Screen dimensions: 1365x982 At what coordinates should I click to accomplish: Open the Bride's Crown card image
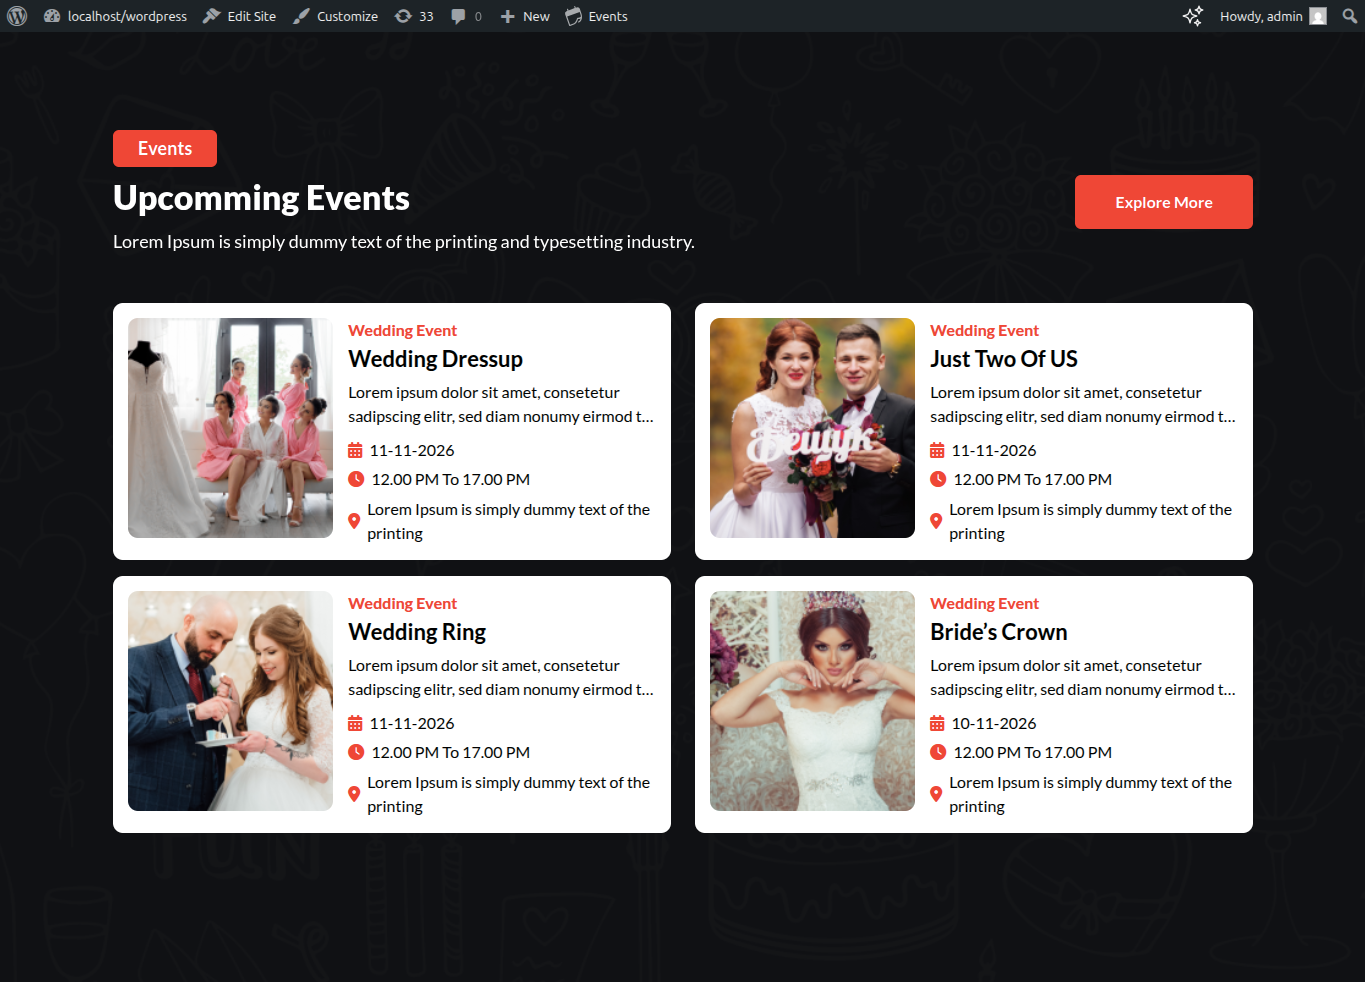pos(812,701)
